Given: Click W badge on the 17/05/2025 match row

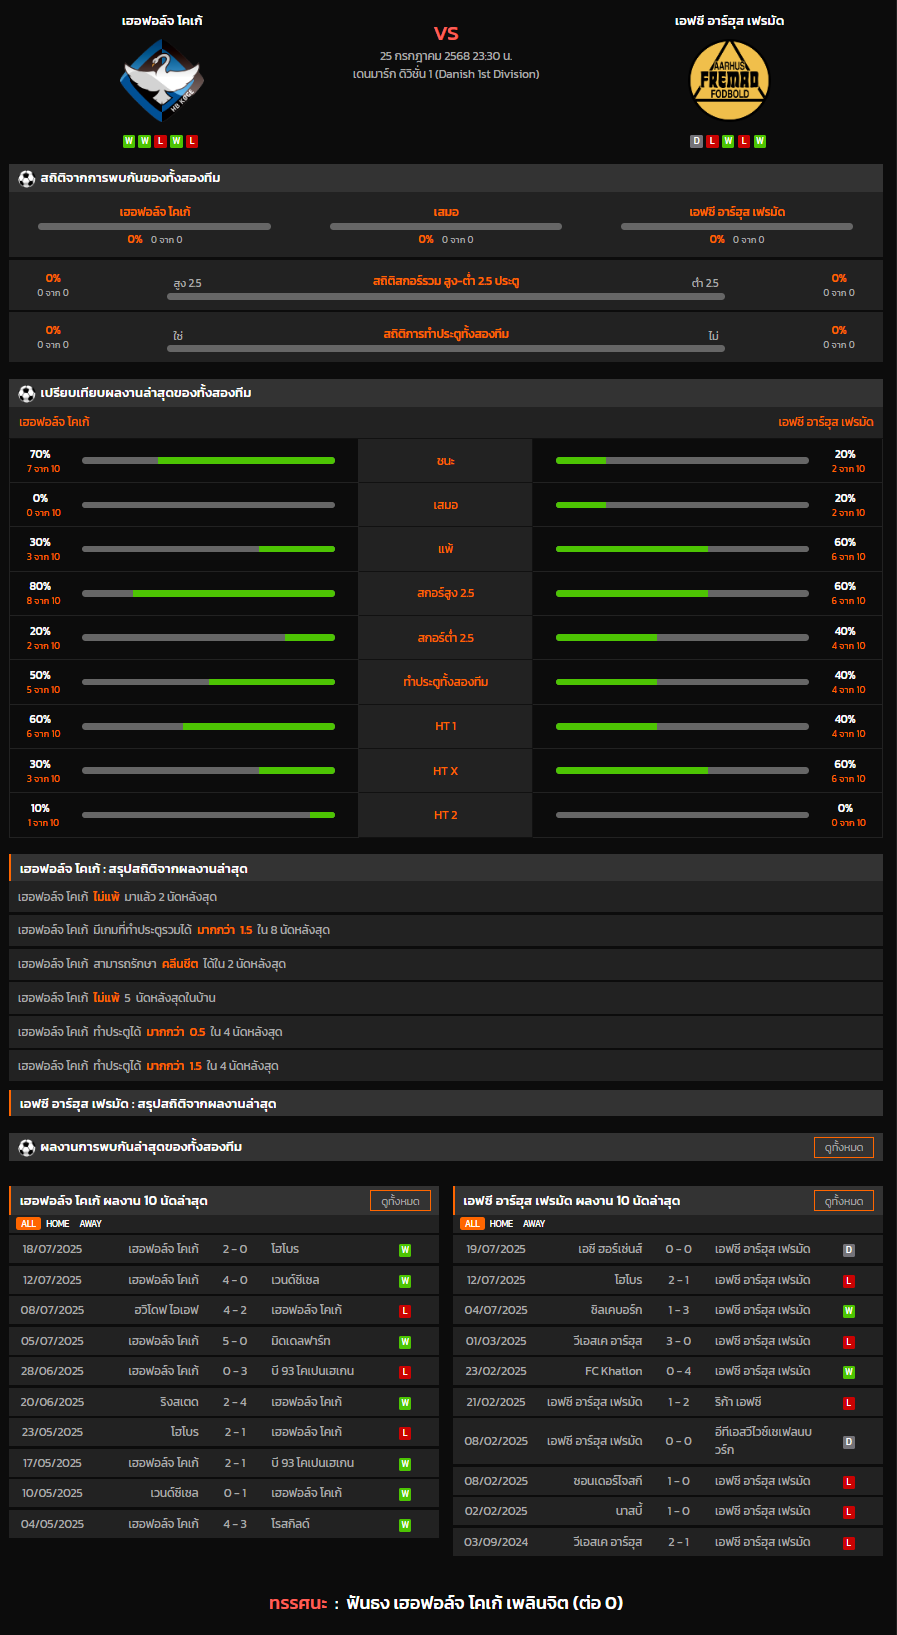Looking at the screenshot, I should pos(405,1464).
